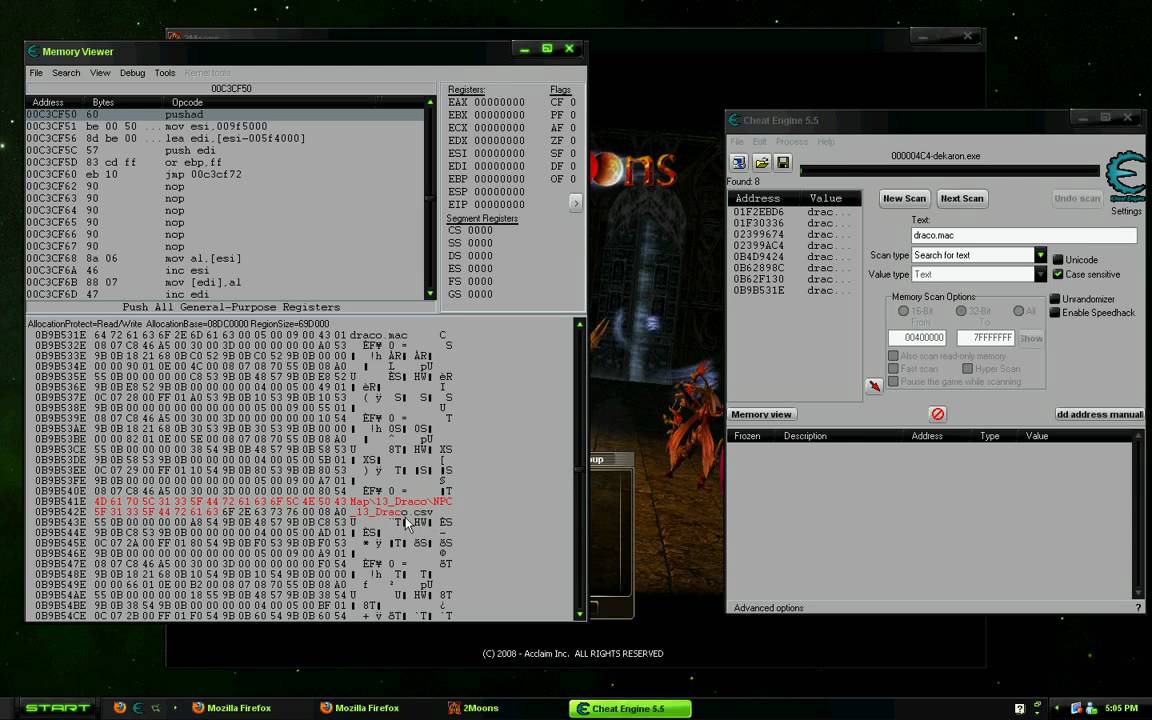Open the Cheat Engine Help menu

826,141
